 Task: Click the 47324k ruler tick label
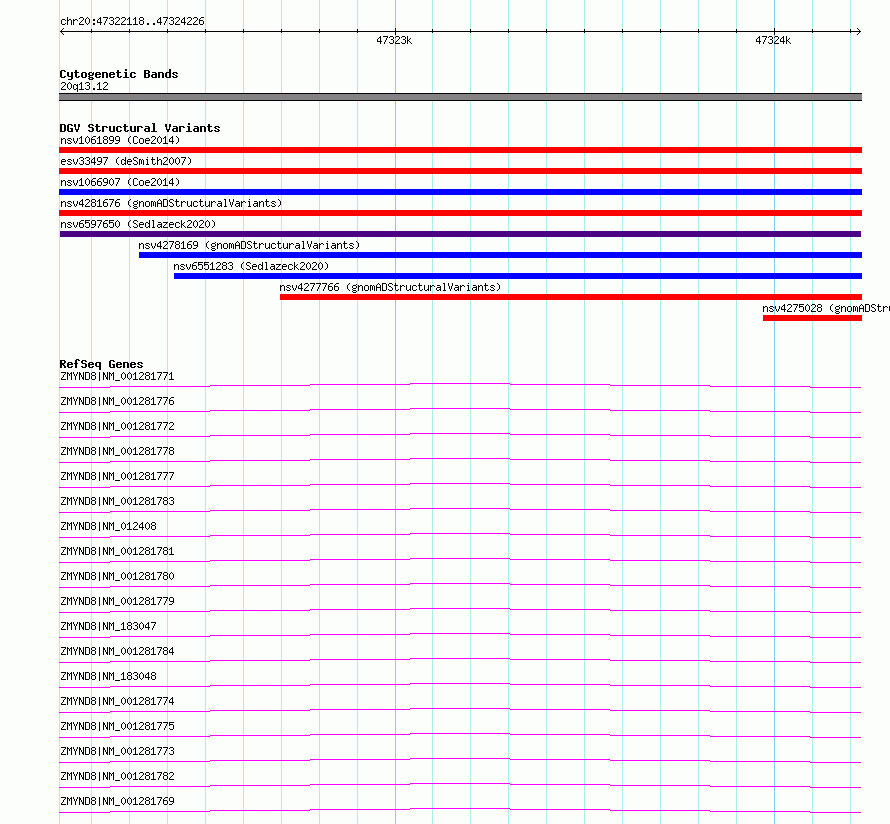tap(773, 40)
